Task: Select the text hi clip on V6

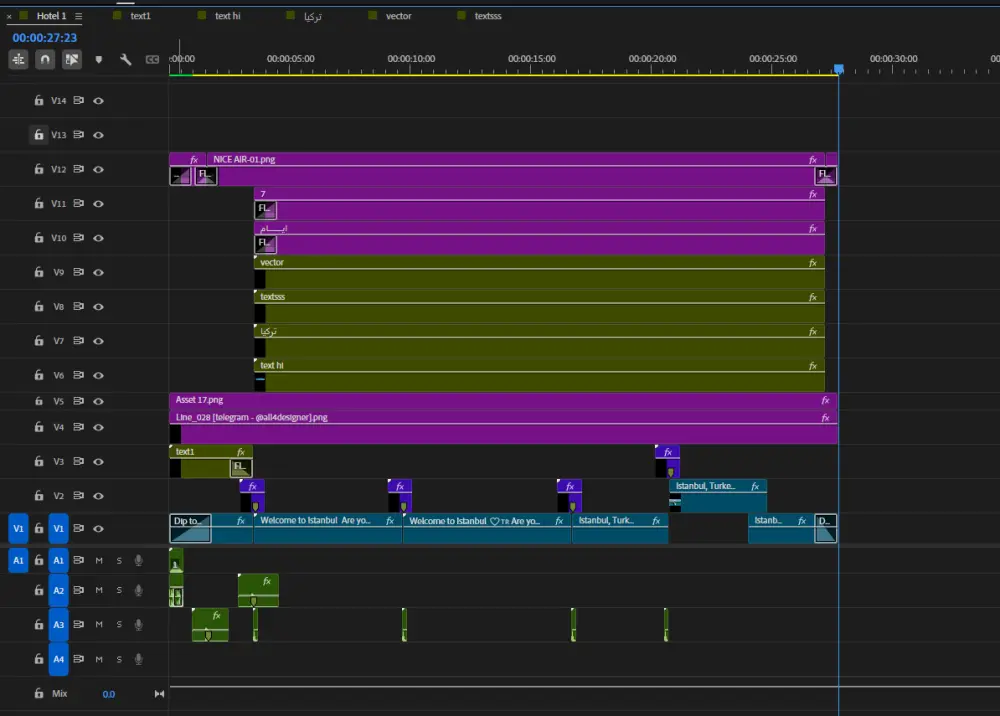Action: click(x=539, y=376)
